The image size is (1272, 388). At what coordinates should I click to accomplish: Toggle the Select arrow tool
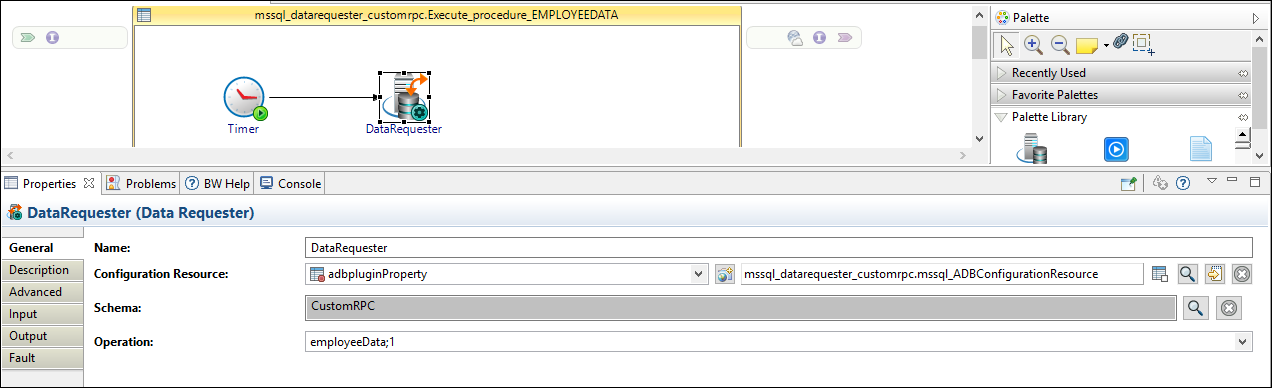point(1007,44)
